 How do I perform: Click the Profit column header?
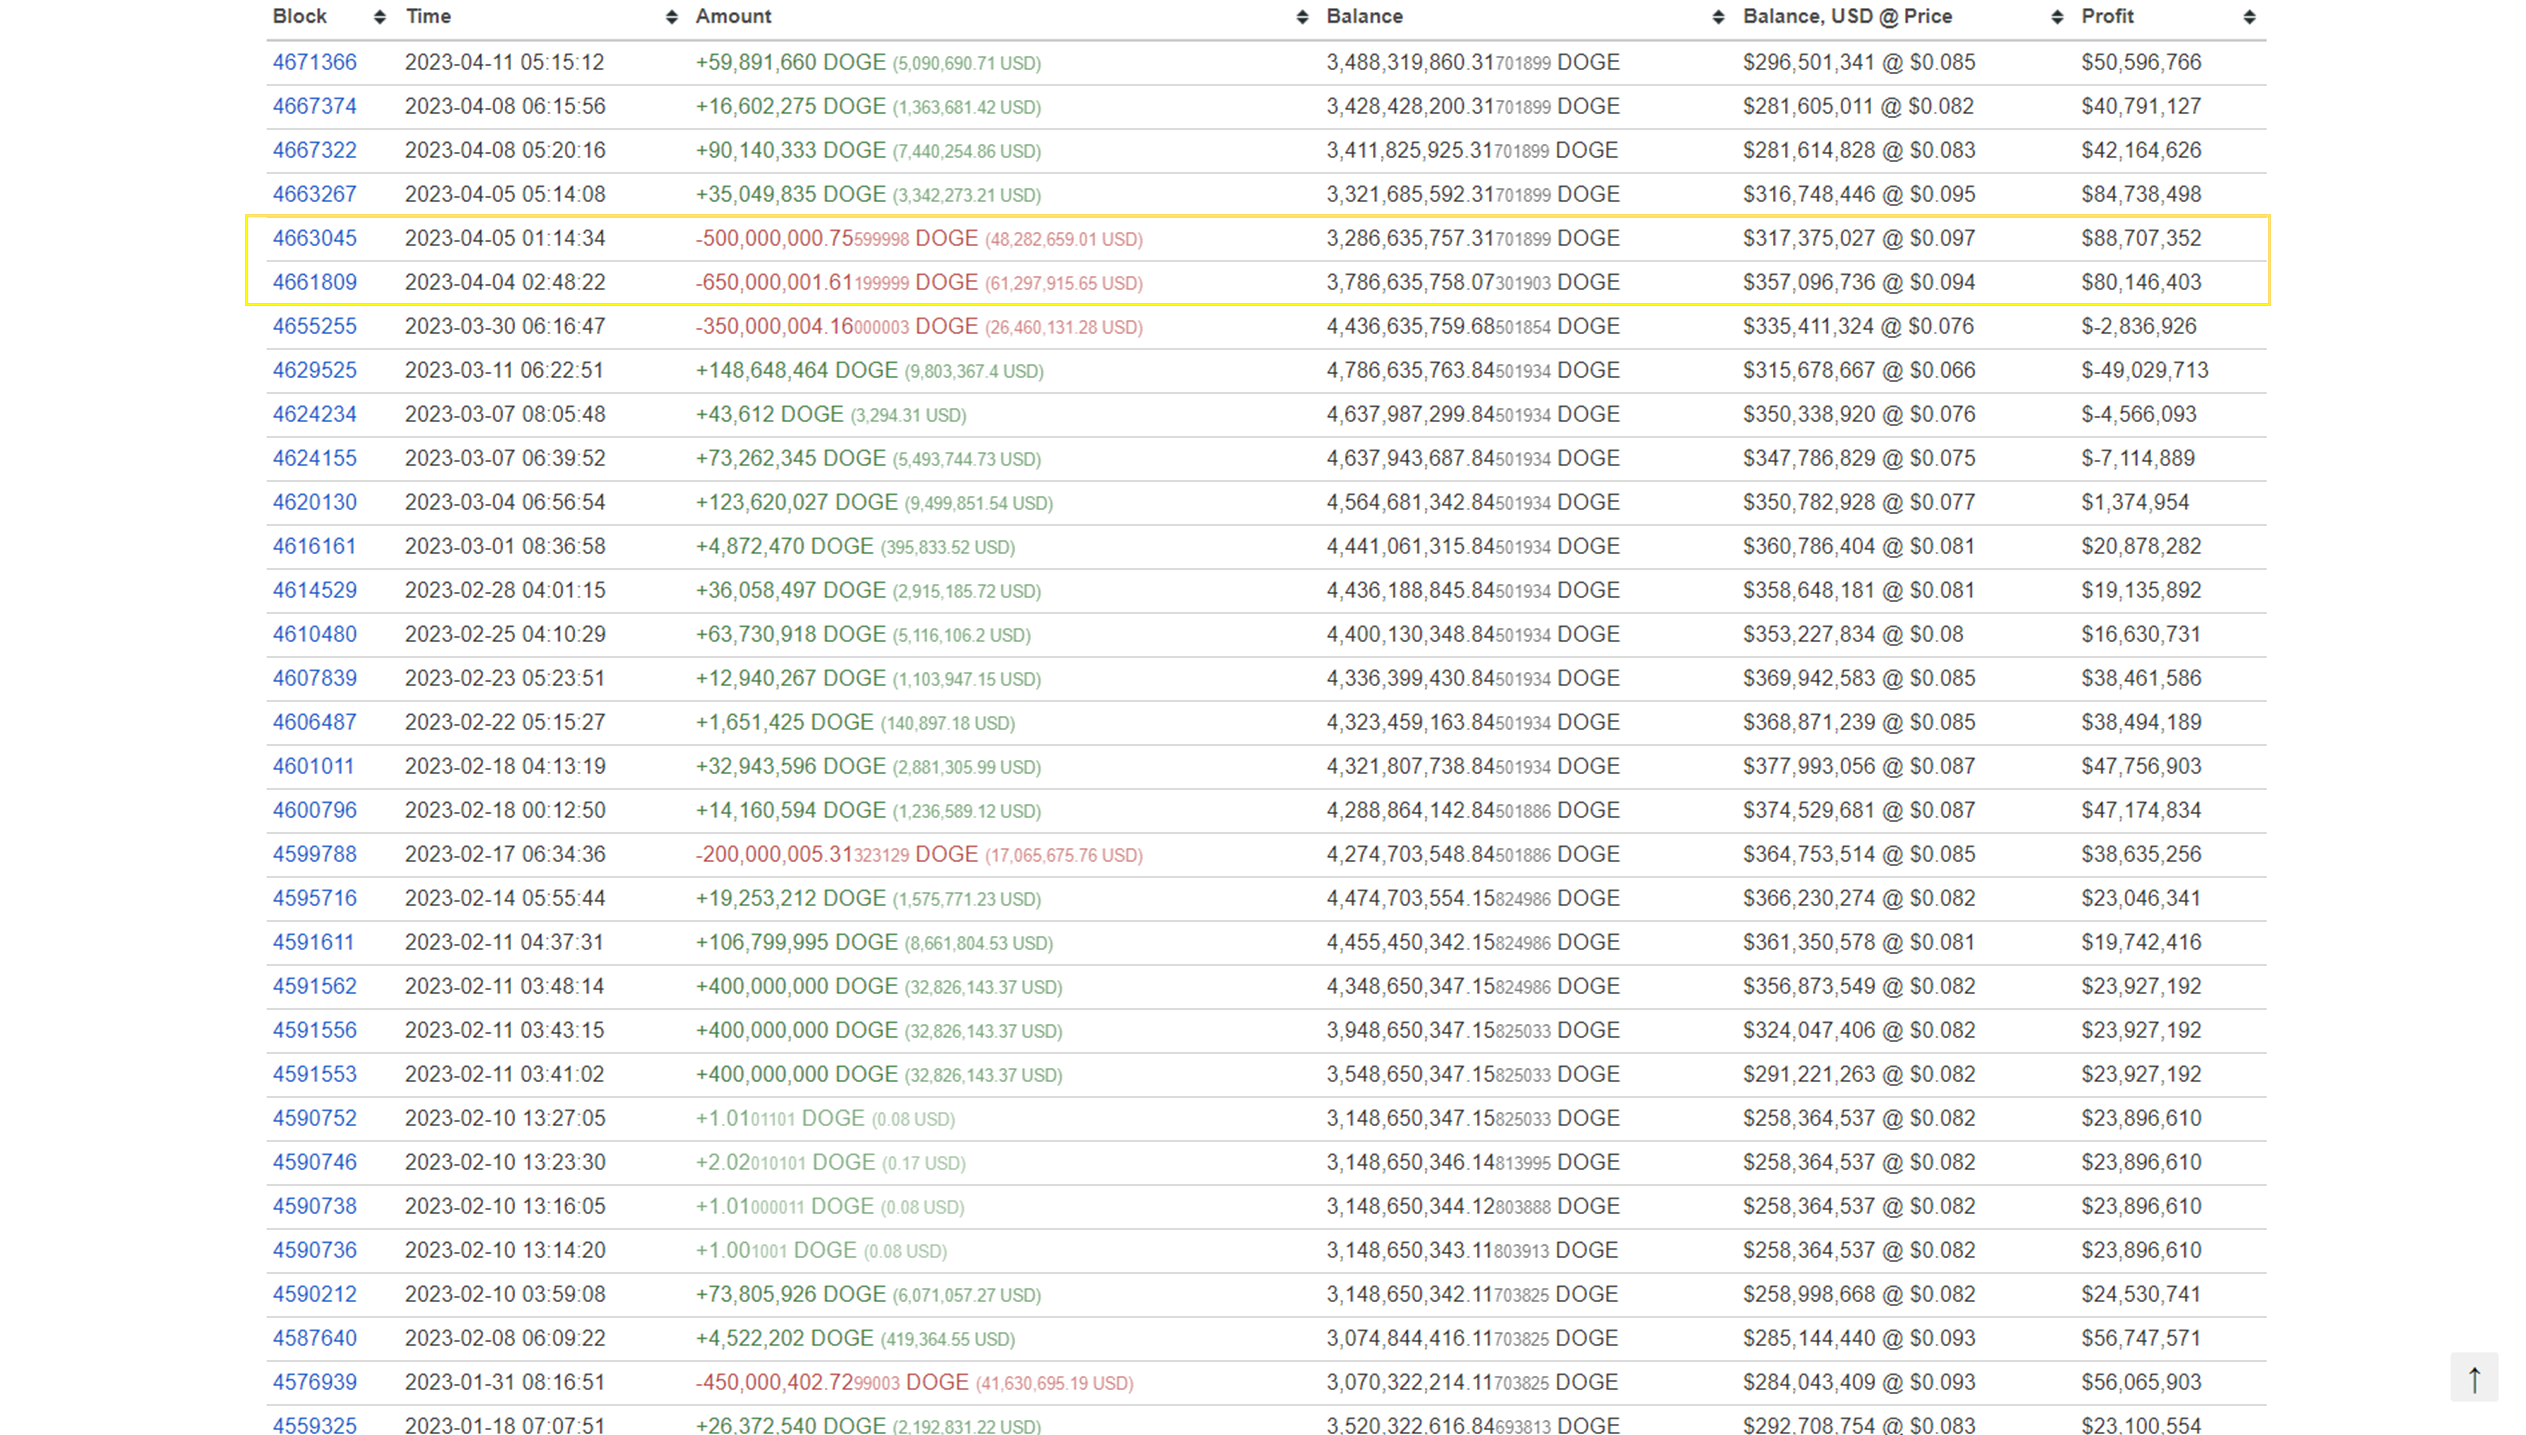point(2107,16)
